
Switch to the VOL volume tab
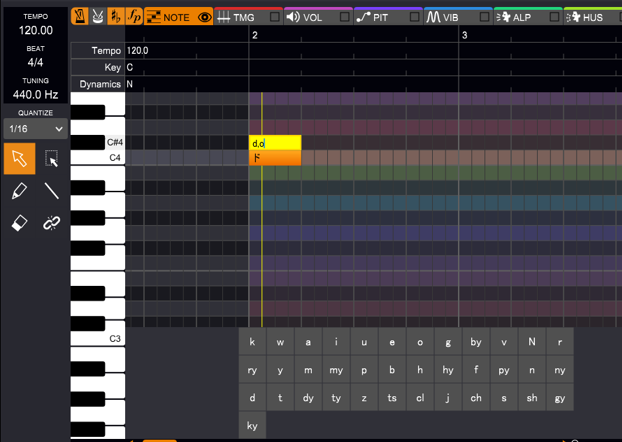[x=318, y=17]
